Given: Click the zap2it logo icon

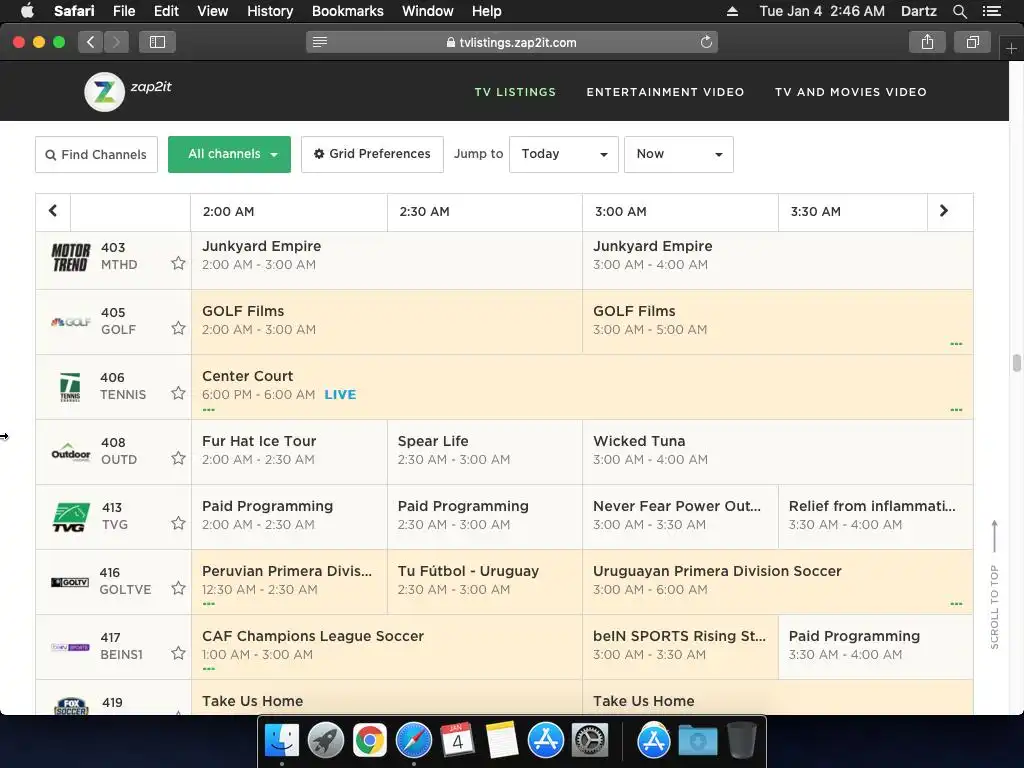Looking at the screenshot, I should coord(104,91).
